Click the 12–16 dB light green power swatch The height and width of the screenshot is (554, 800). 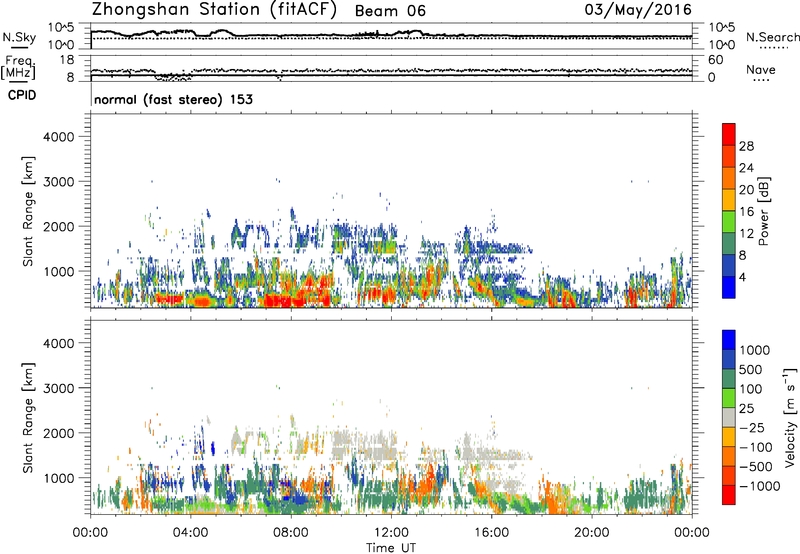coord(729,221)
